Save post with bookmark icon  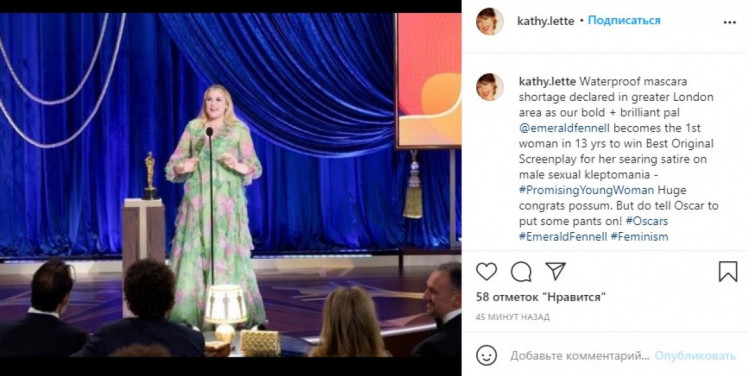pos(728,272)
